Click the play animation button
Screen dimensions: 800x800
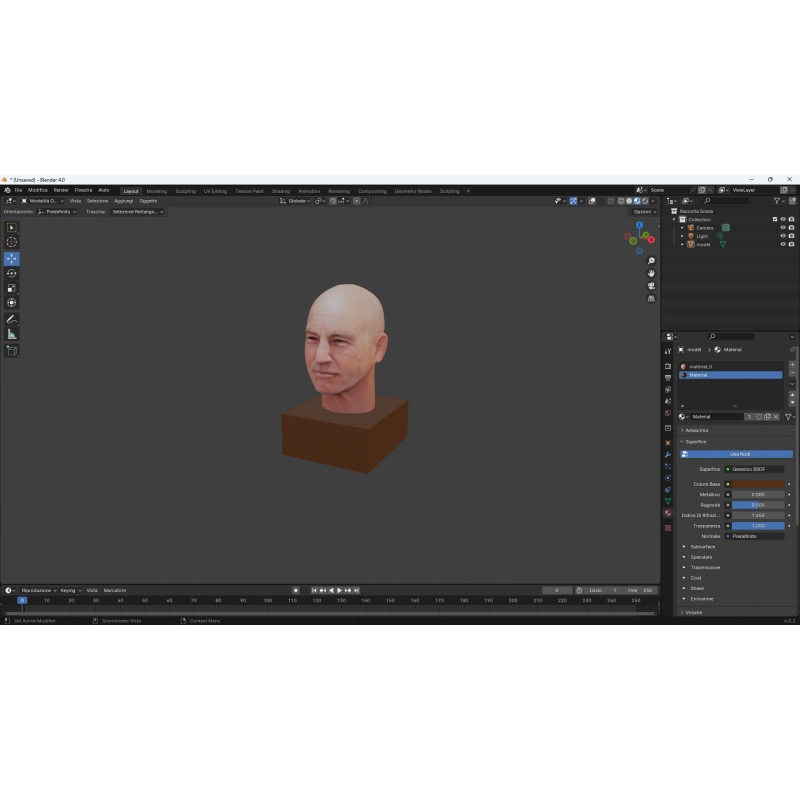tap(339, 590)
